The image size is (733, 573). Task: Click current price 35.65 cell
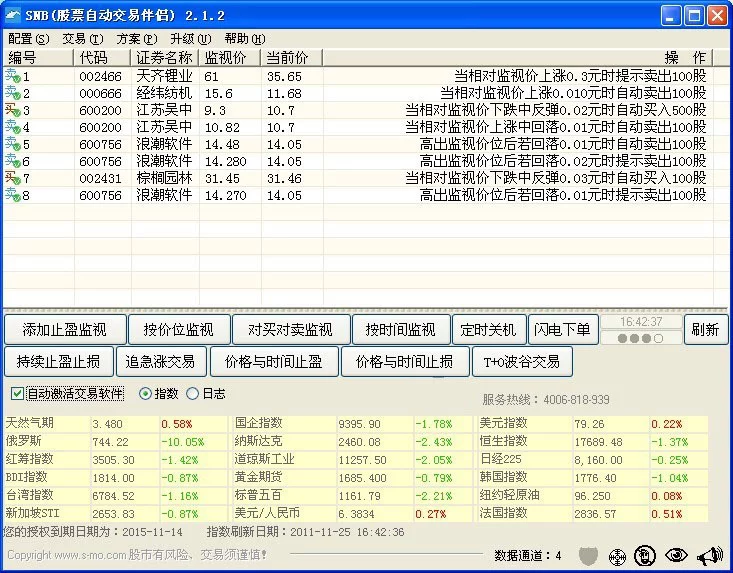coord(284,76)
